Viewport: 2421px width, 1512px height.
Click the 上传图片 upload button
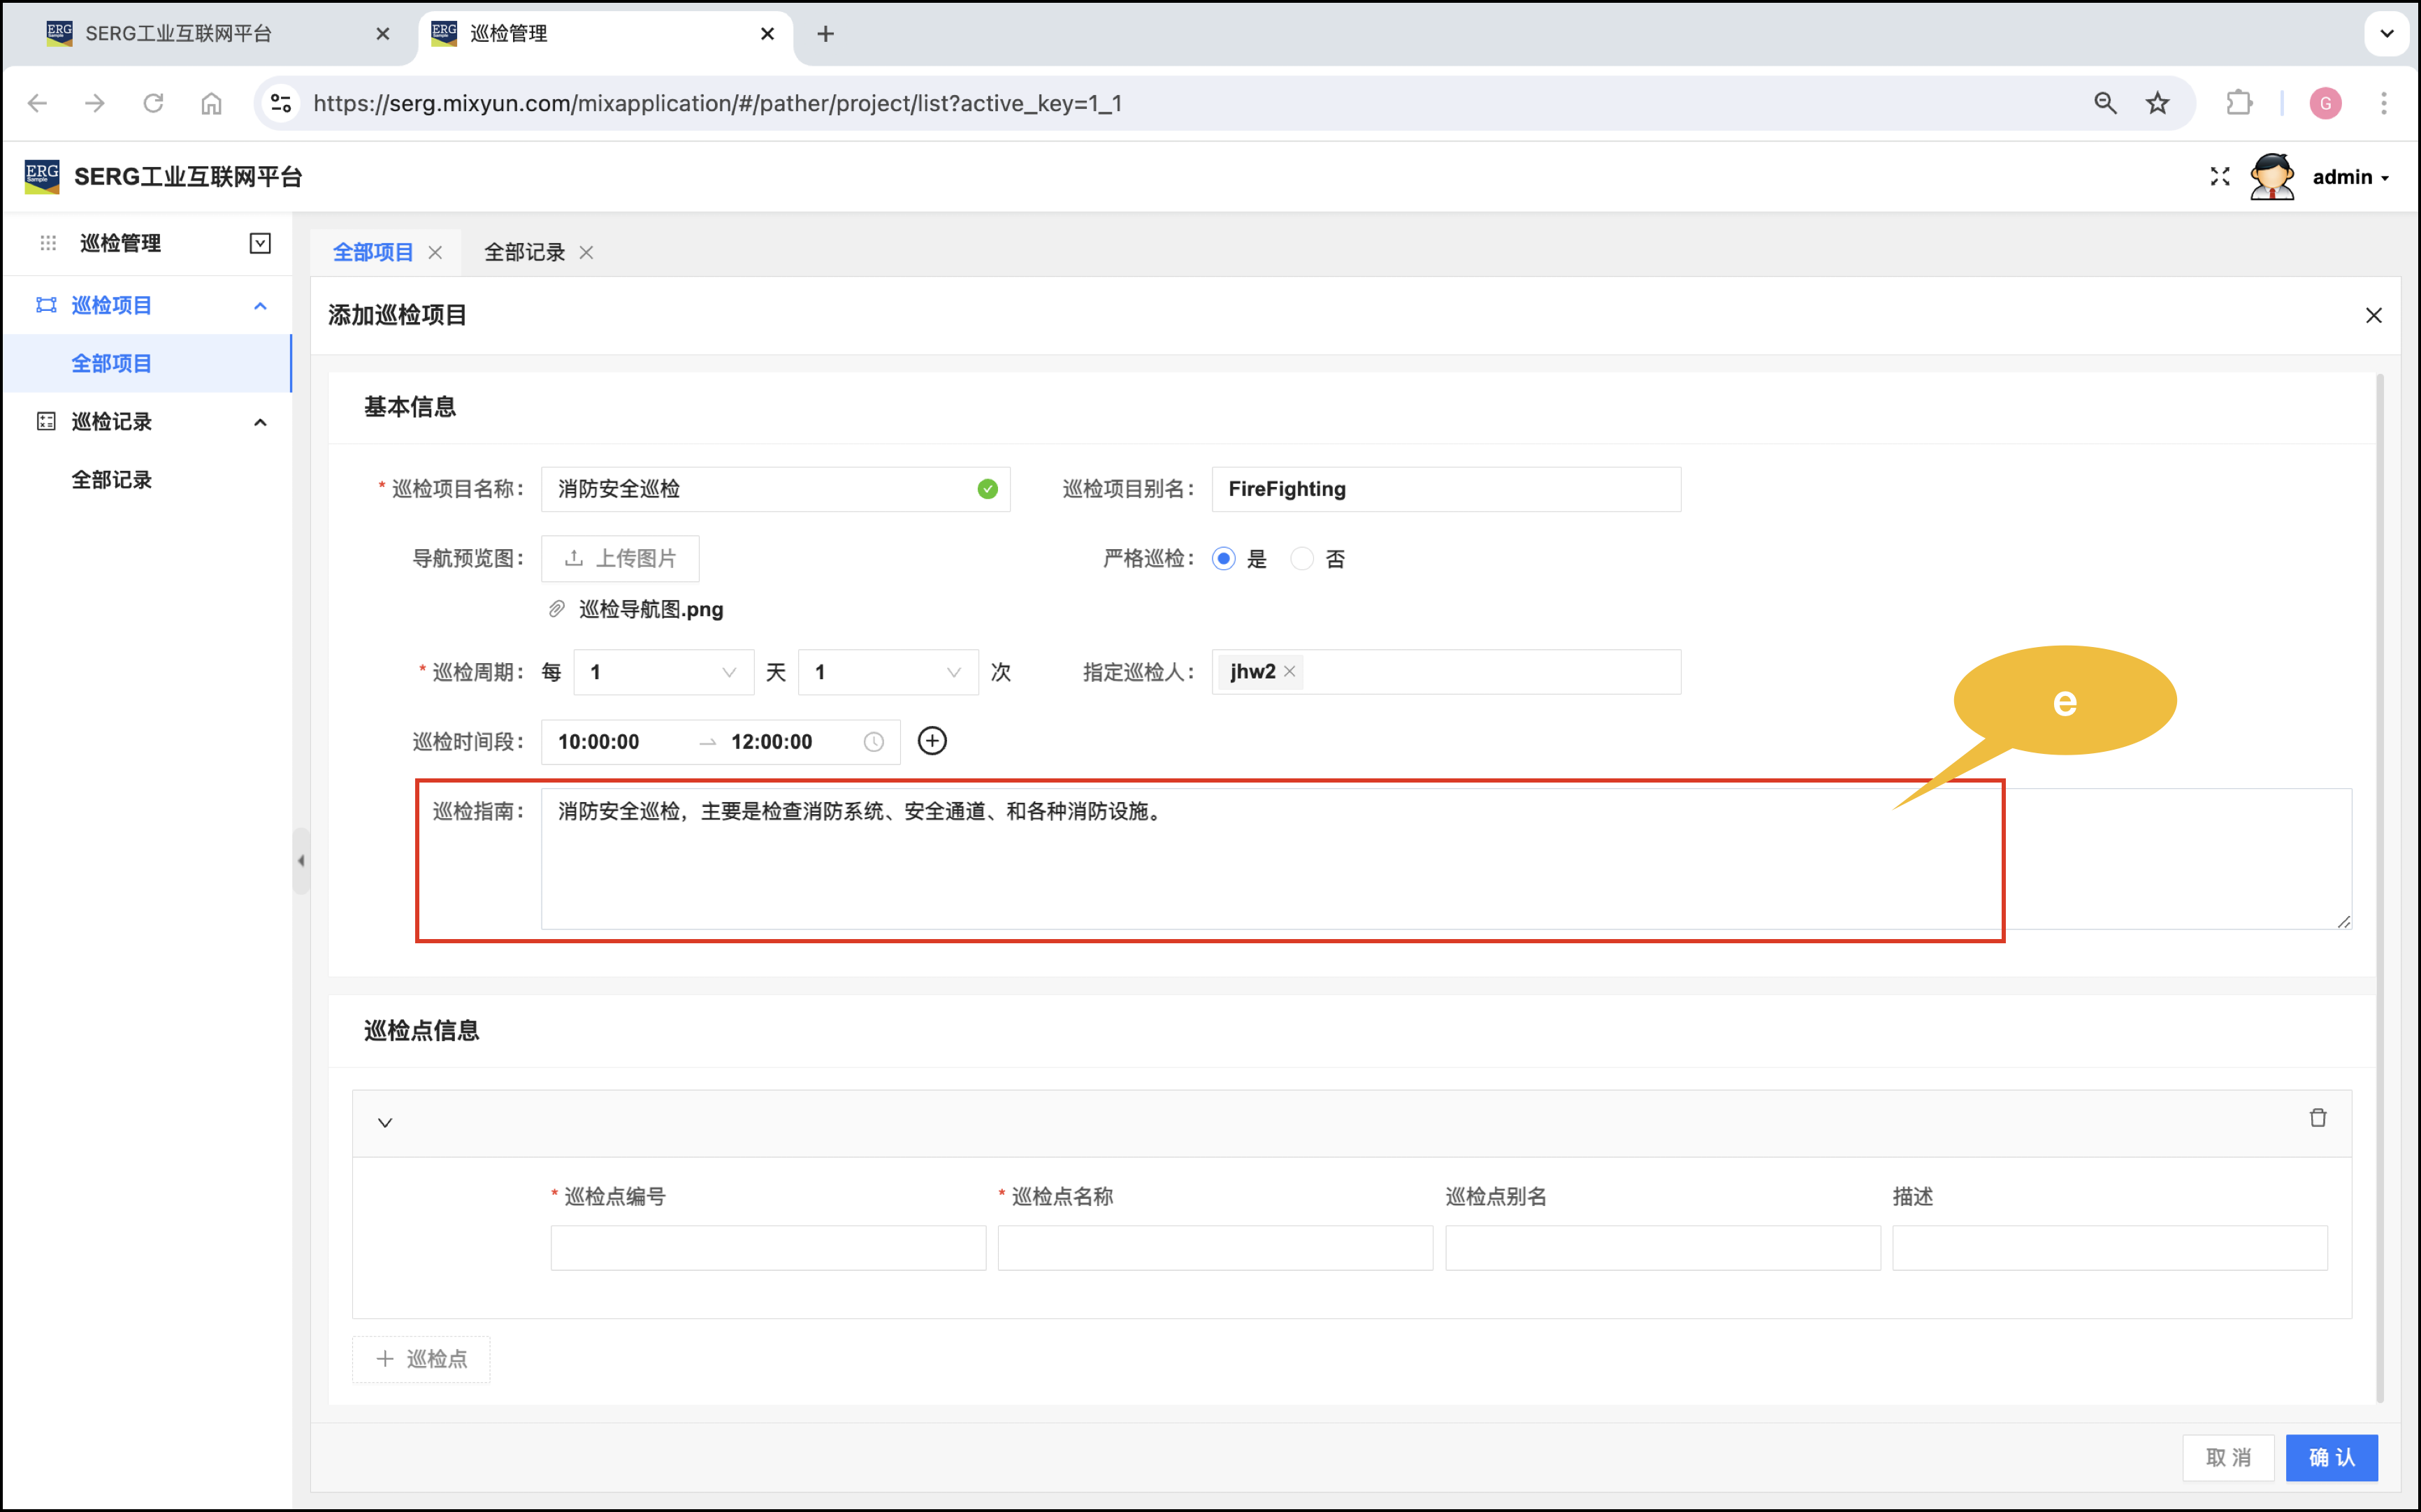point(620,559)
